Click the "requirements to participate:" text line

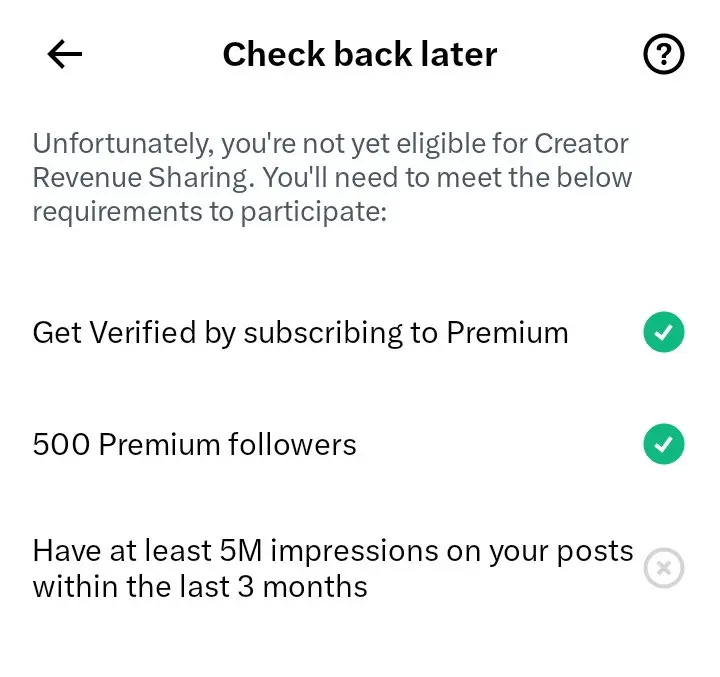[x=210, y=212]
